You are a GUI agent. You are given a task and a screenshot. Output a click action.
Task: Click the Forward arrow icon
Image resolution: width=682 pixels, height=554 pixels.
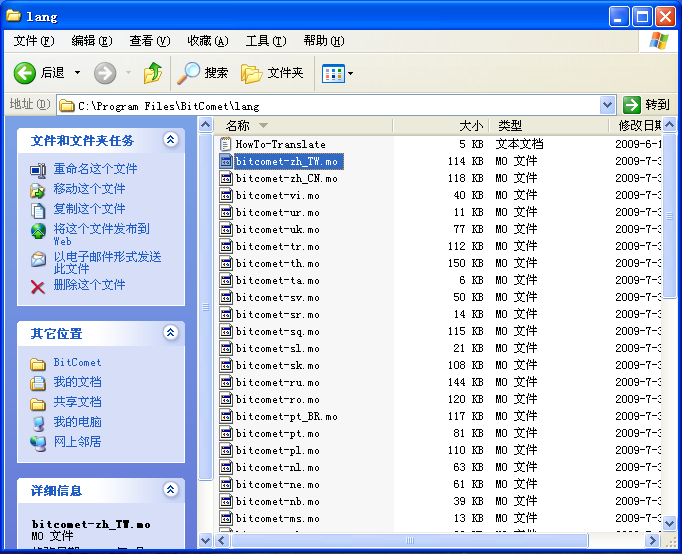coord(105,73)
